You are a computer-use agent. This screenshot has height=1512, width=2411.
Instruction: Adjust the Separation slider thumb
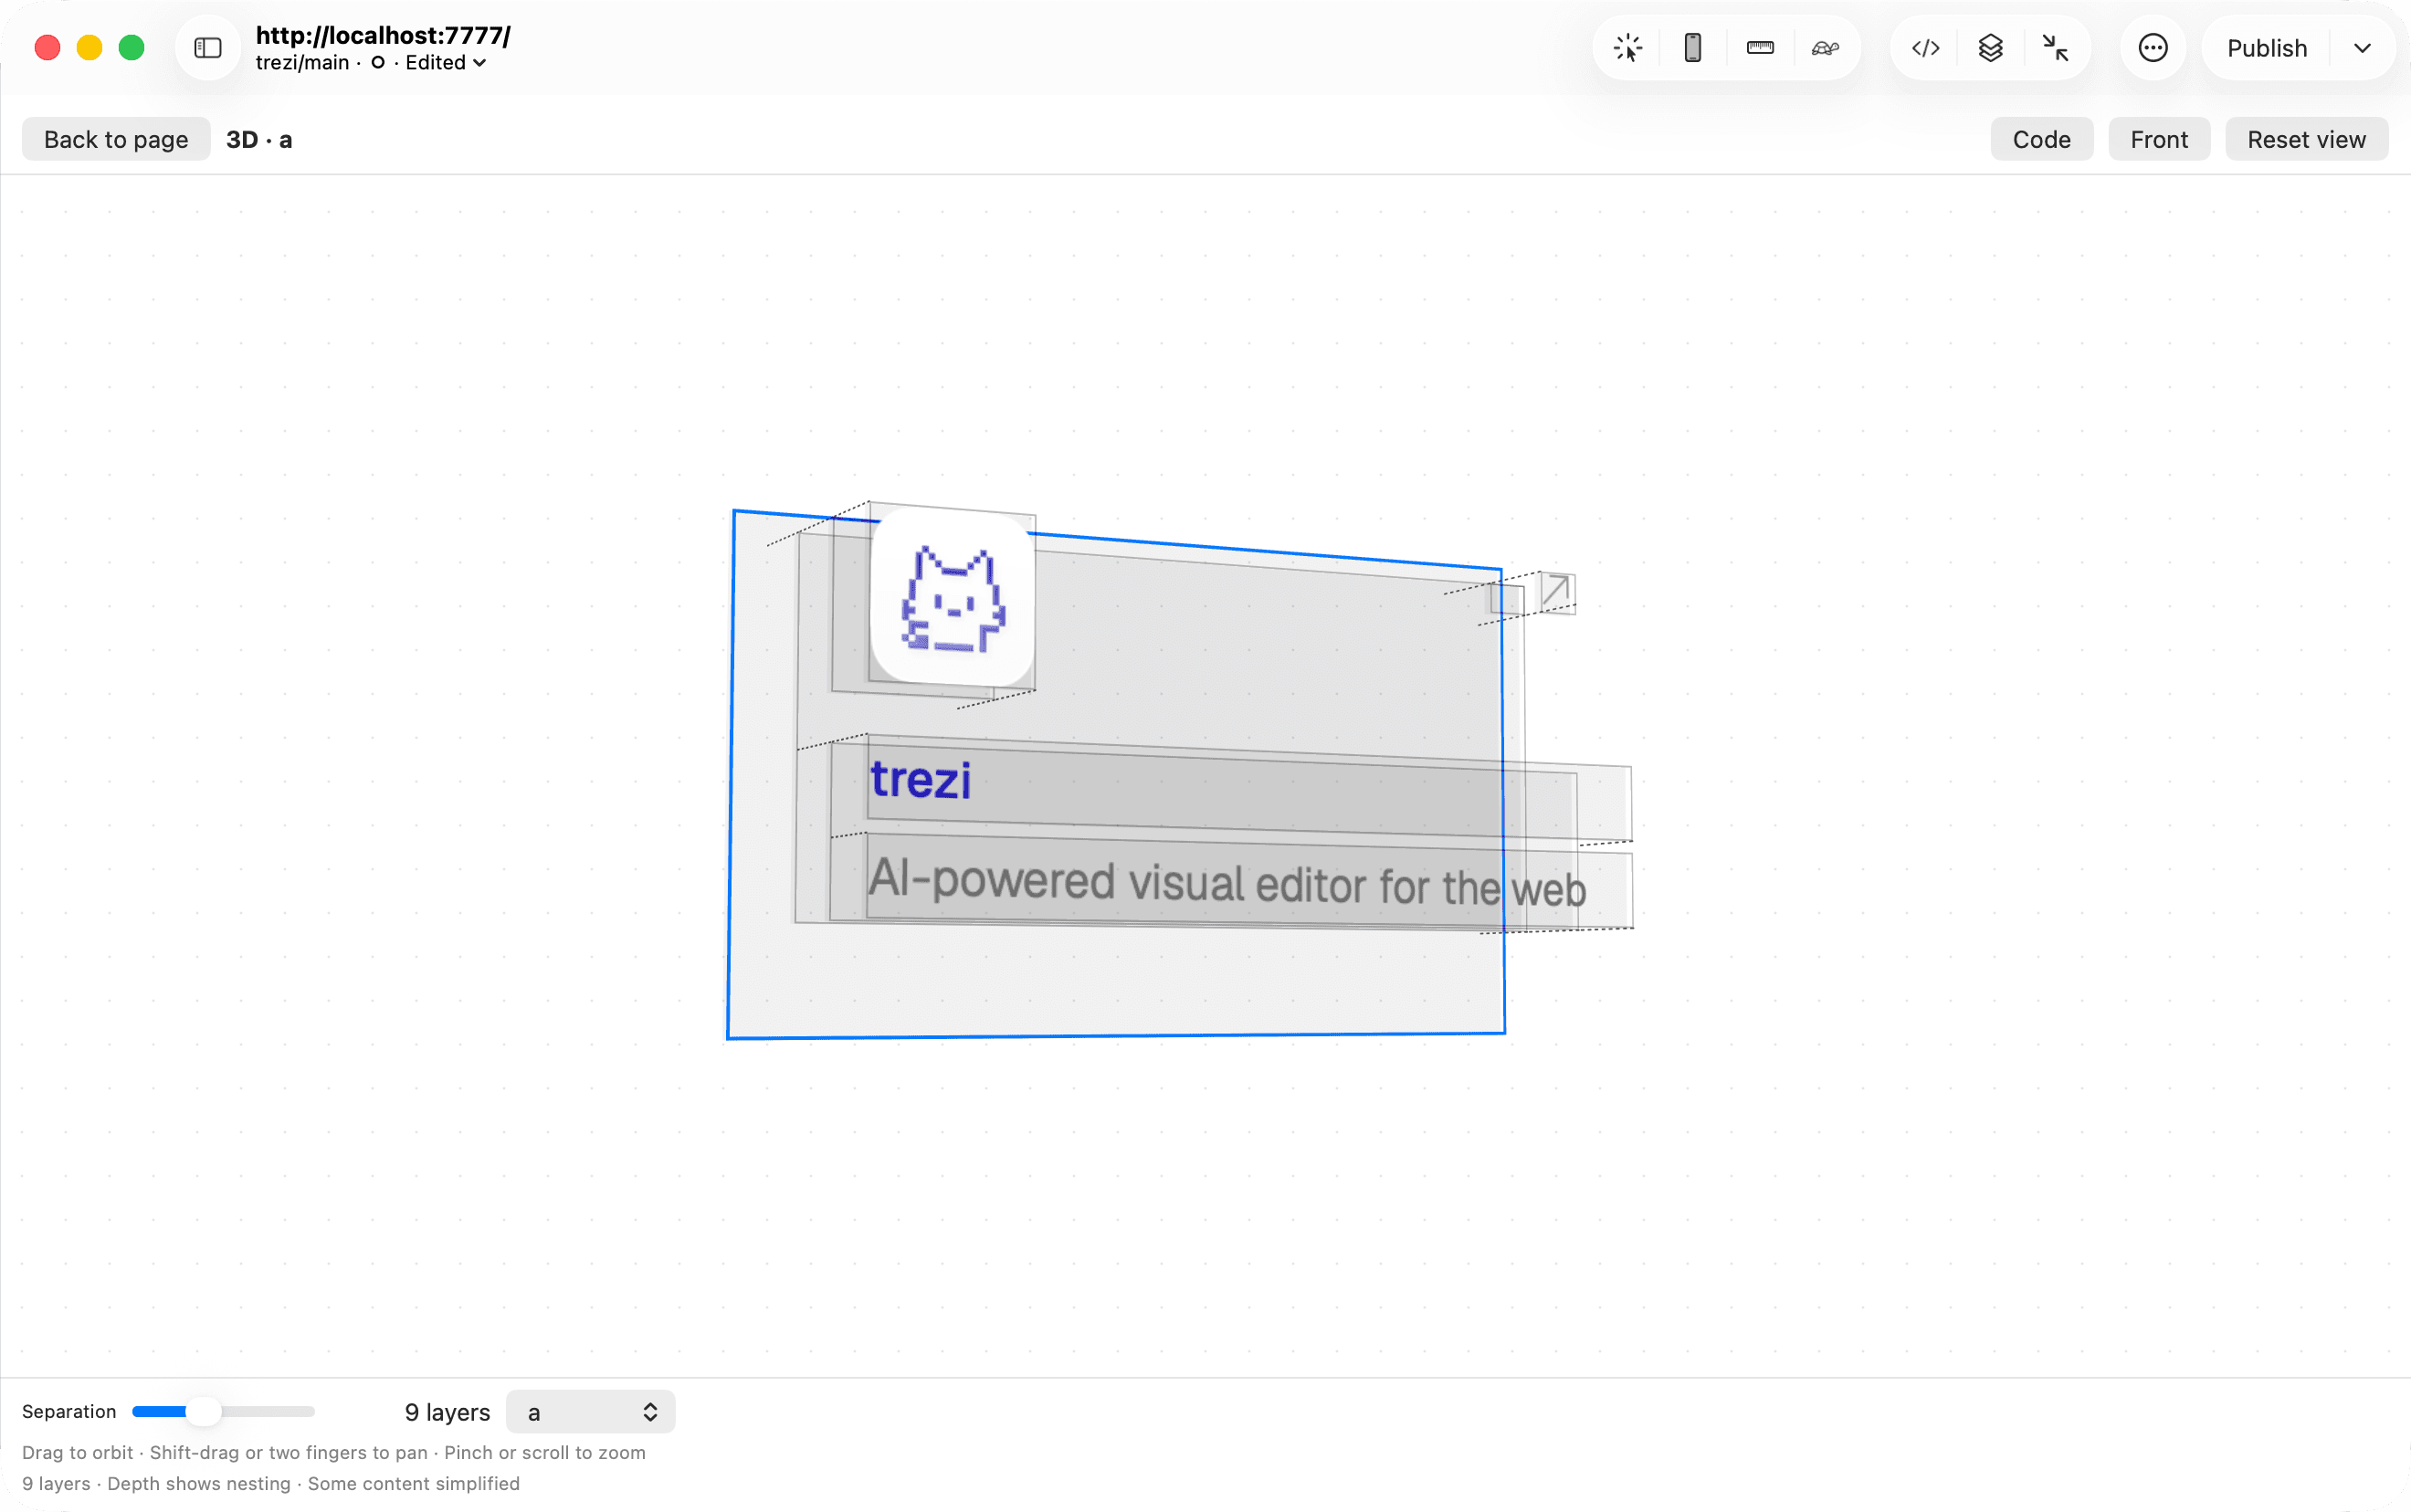pyautogui.click(x=203, y=1411)
